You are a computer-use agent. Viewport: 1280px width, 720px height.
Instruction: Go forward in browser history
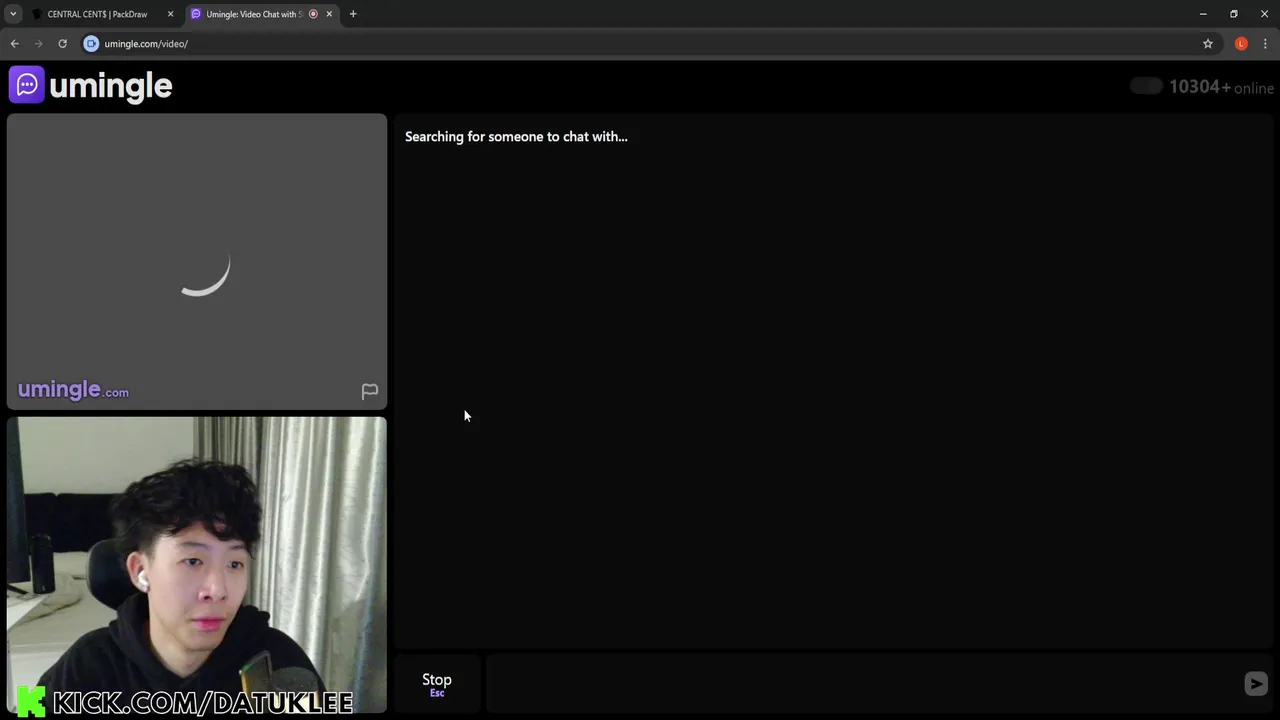(39, 44)
